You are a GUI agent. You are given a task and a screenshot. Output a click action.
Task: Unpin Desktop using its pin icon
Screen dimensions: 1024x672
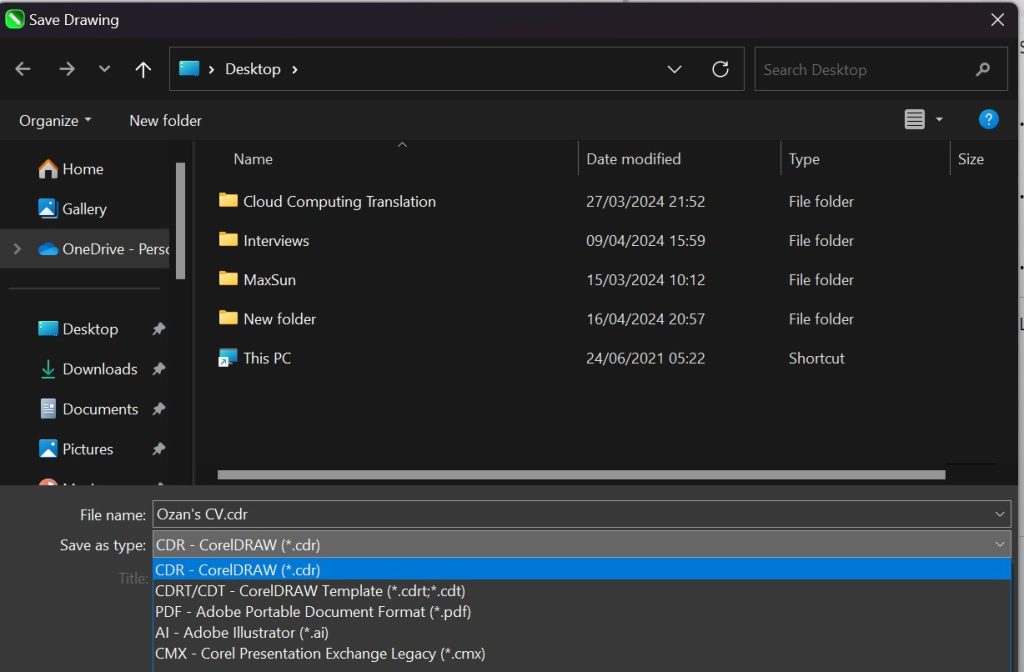pos(159,329)
